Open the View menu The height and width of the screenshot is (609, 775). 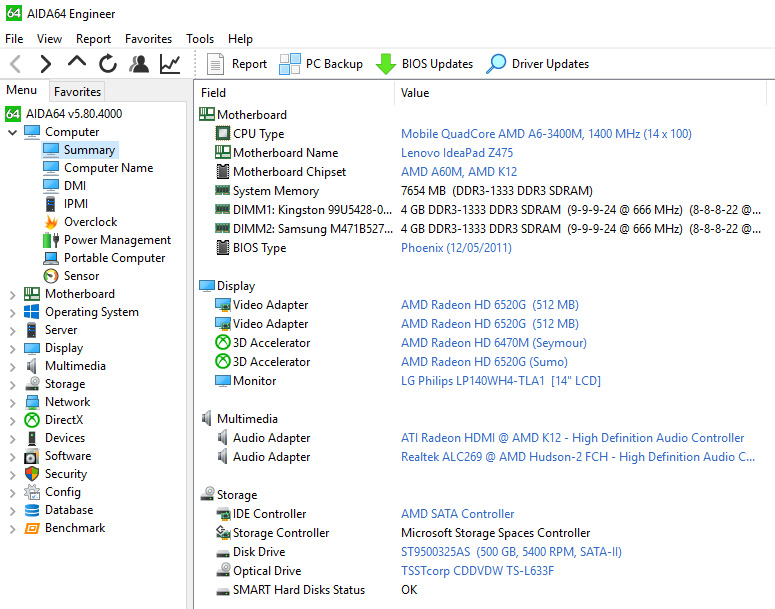(49, 39)
